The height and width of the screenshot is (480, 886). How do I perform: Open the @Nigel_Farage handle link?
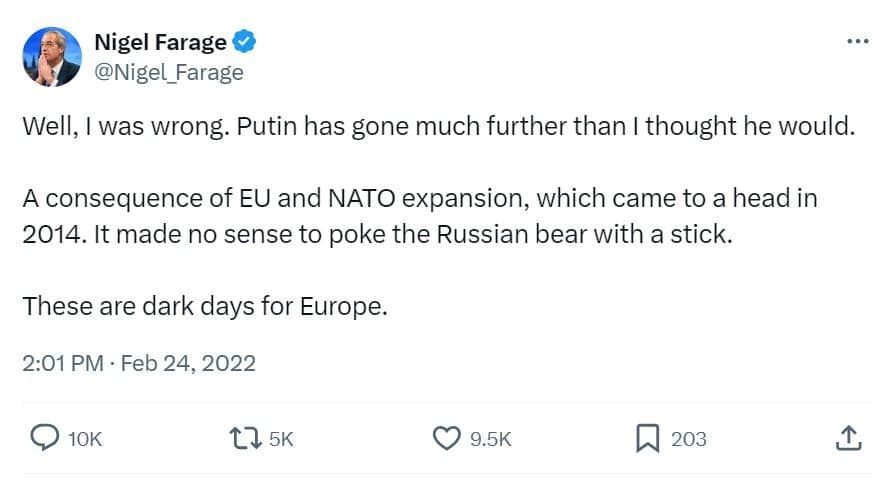point(169,72)
